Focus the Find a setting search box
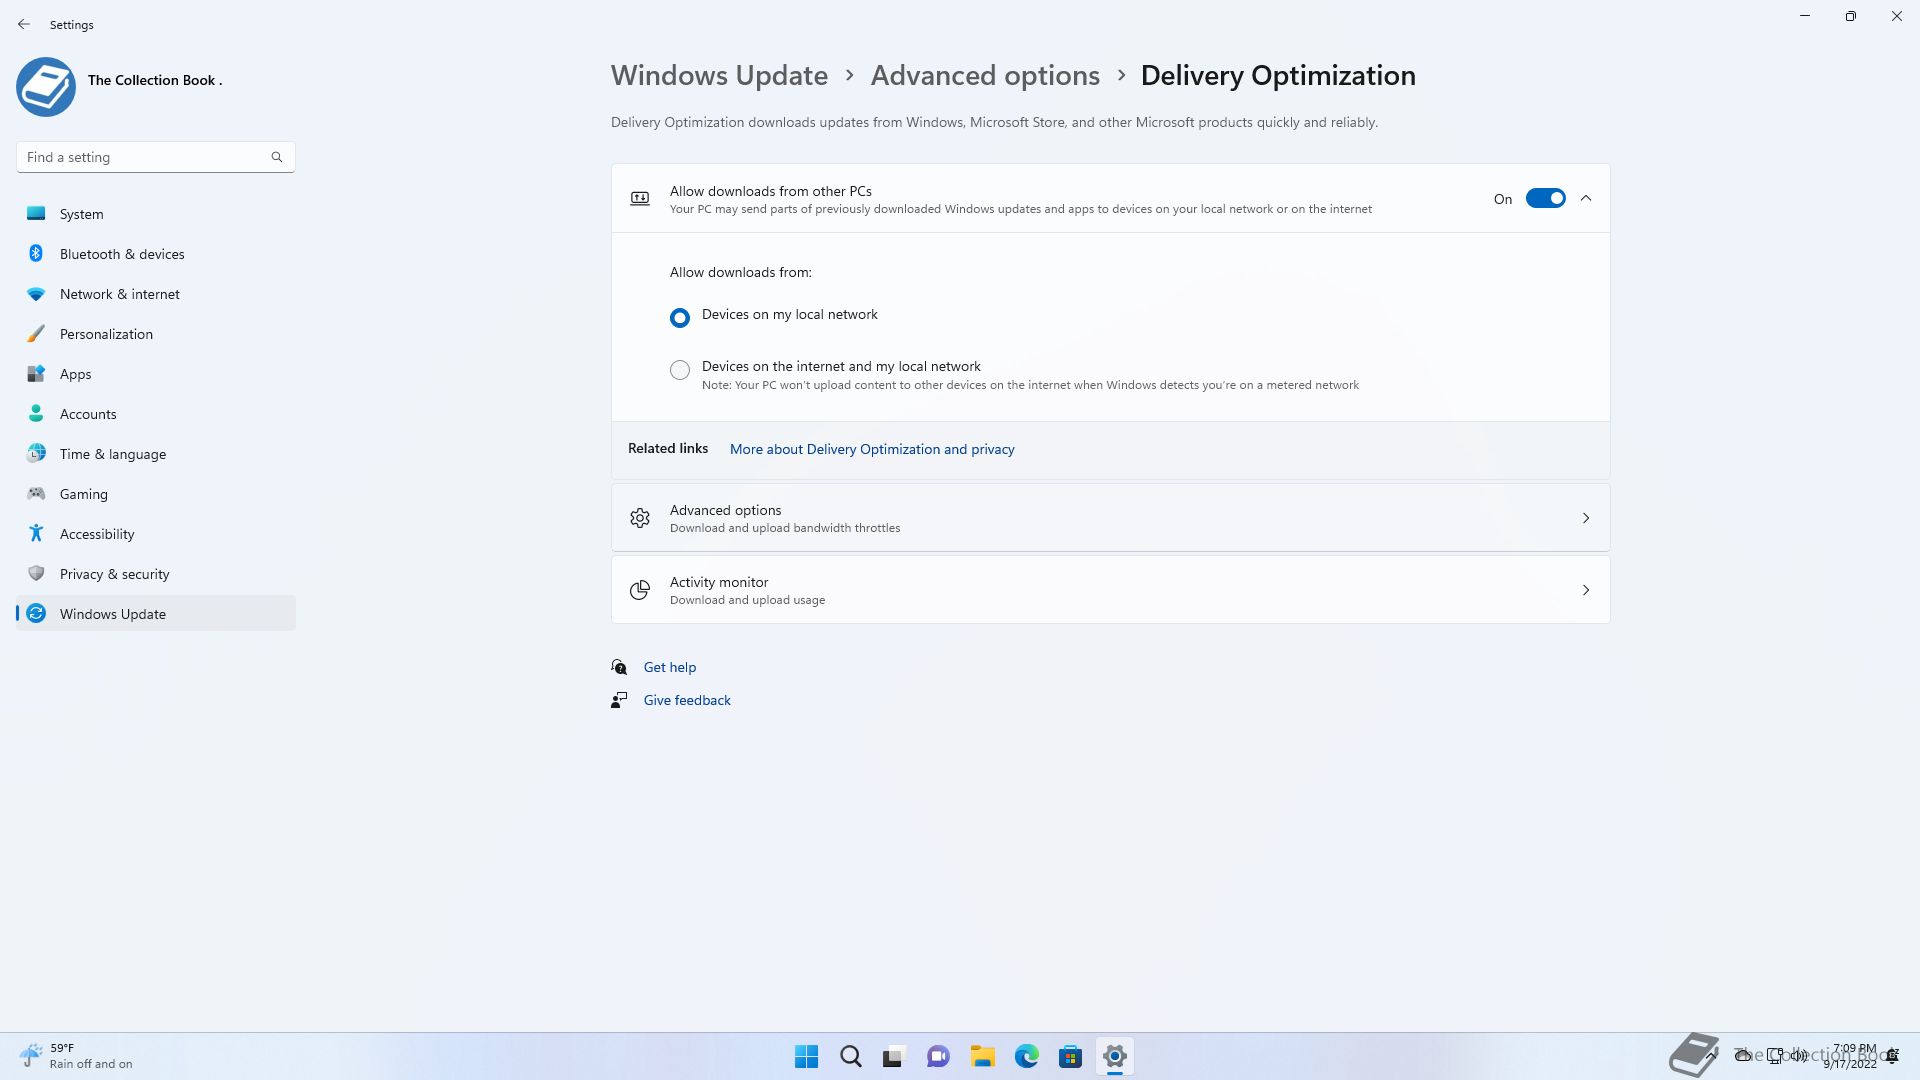 pos(155,157)
